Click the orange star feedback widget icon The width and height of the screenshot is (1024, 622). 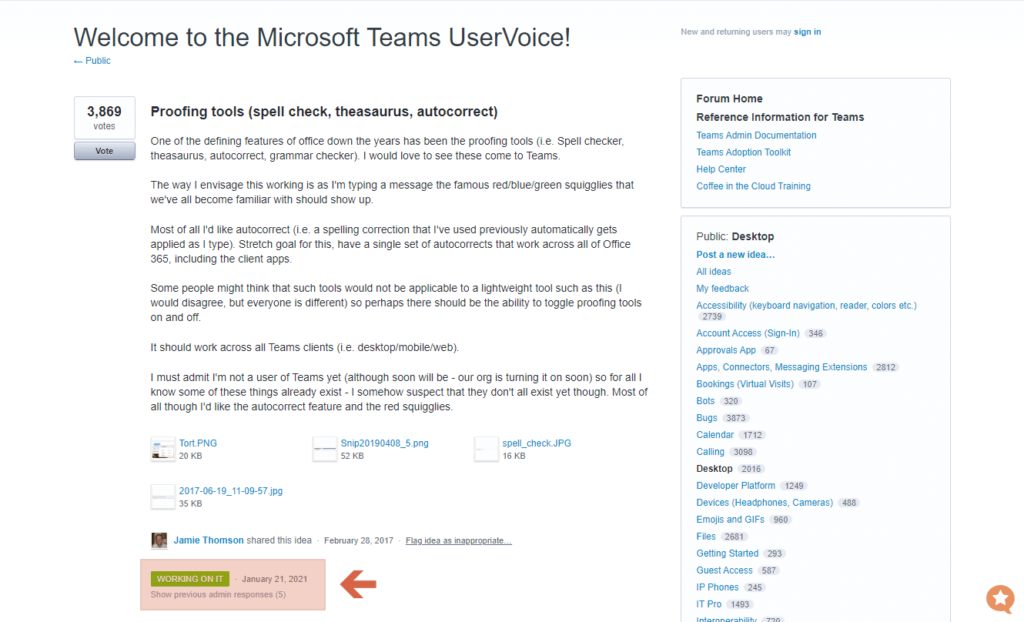tap(1000, 598)
